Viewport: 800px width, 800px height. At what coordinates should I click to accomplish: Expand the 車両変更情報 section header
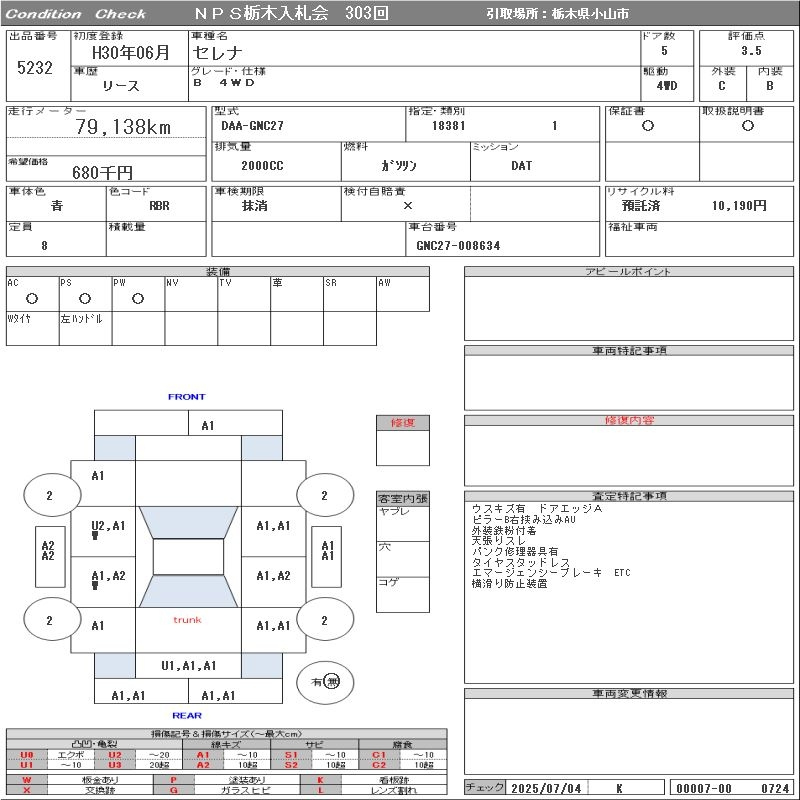click(628, 693)
